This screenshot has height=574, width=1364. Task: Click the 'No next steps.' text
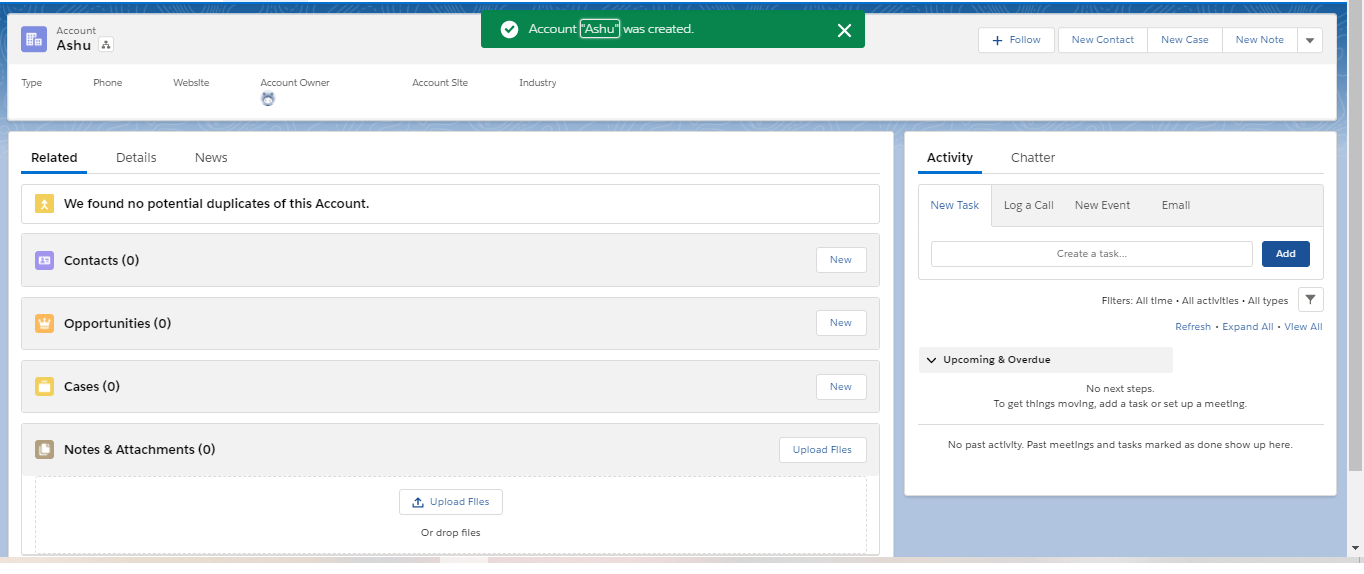1120,389
